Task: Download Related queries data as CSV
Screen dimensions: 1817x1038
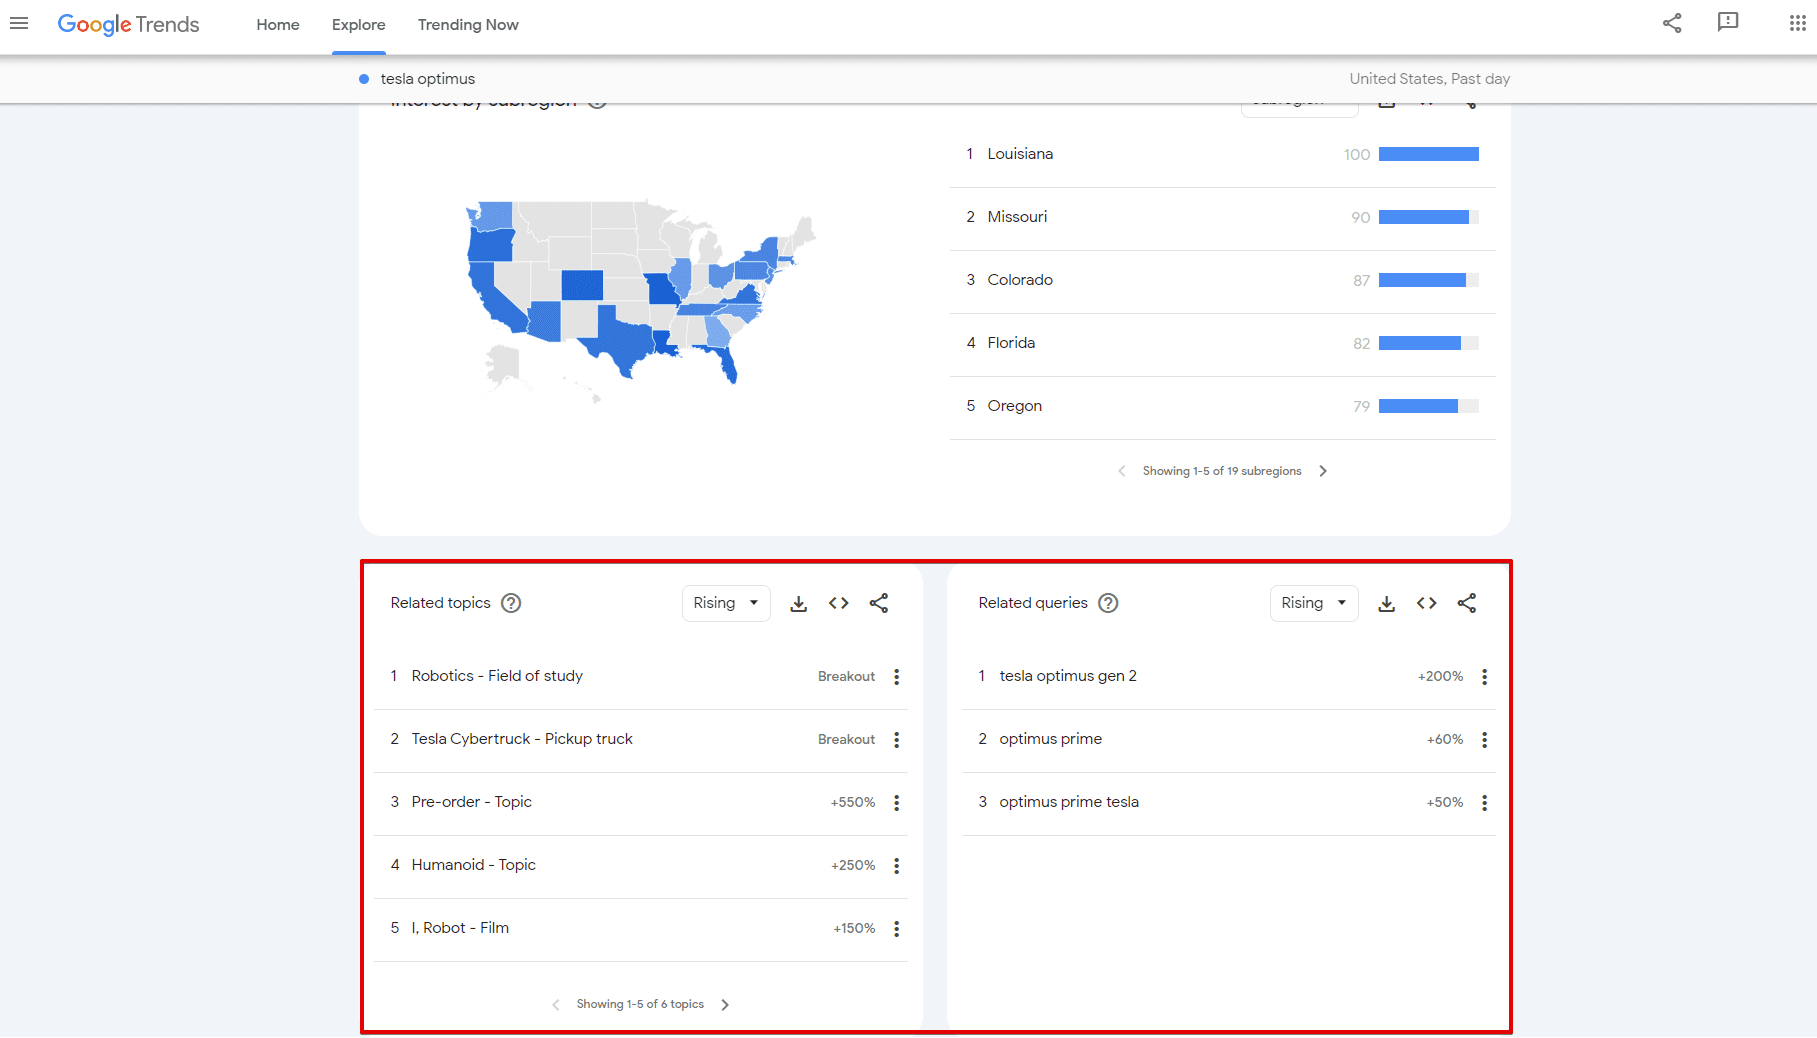Action: coord(1387,603)
